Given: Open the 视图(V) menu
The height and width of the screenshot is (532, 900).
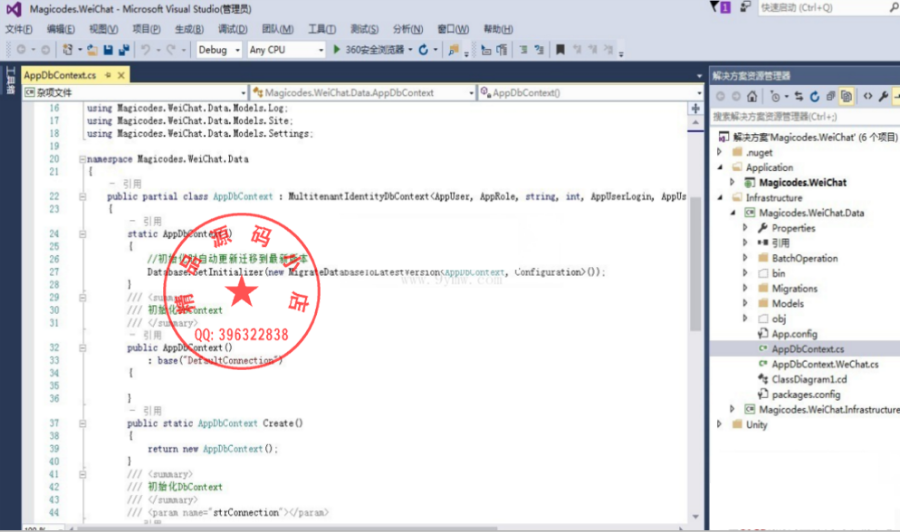Looking at the screenshot, I should point(103,29).
